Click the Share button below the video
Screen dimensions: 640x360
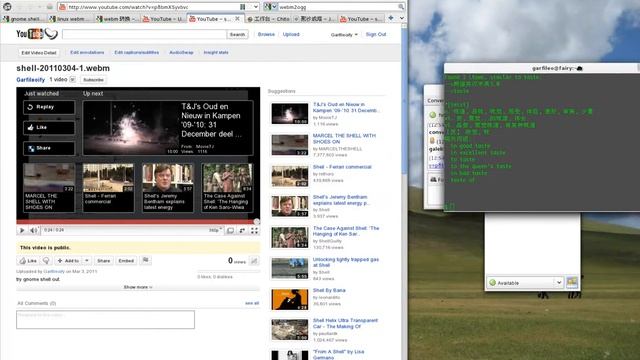[103, 260]
